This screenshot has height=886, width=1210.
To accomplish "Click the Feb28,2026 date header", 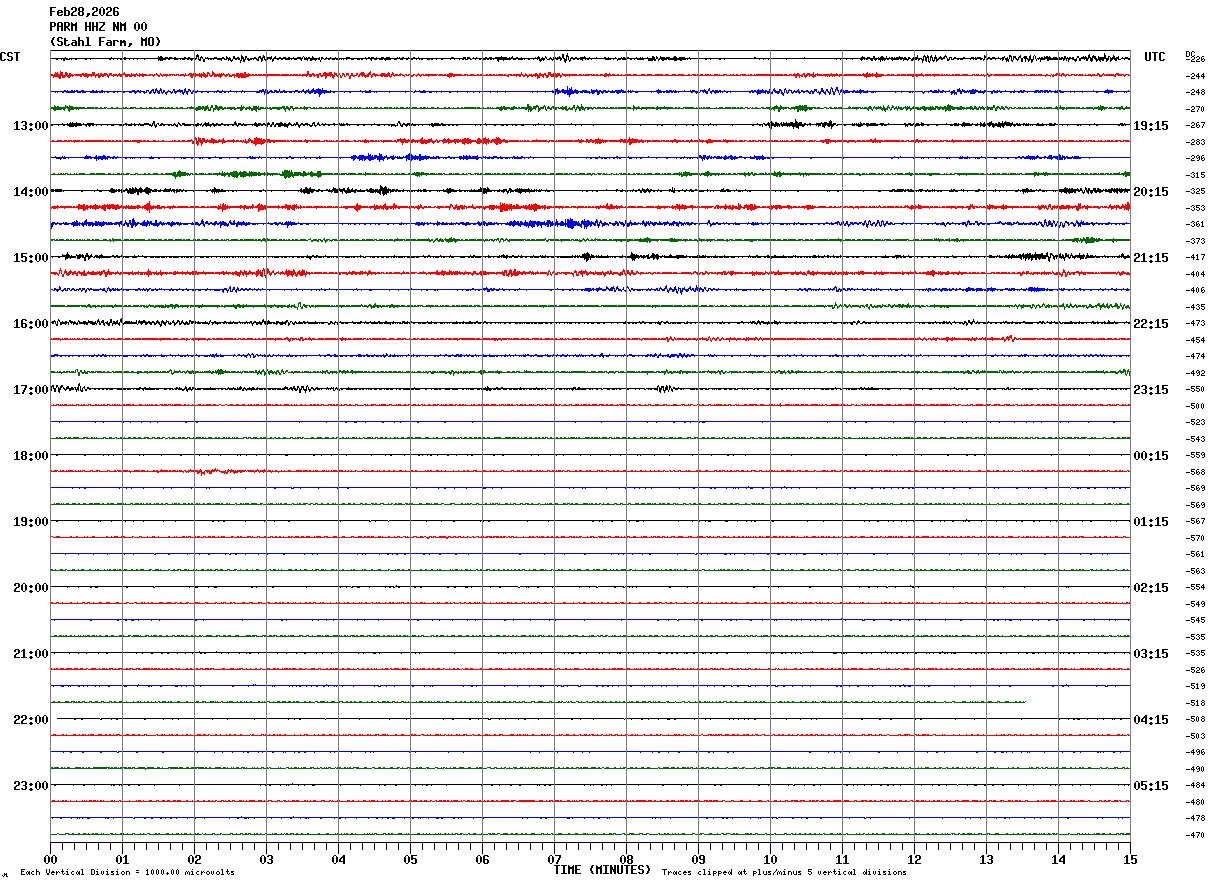I will point(84,12).
